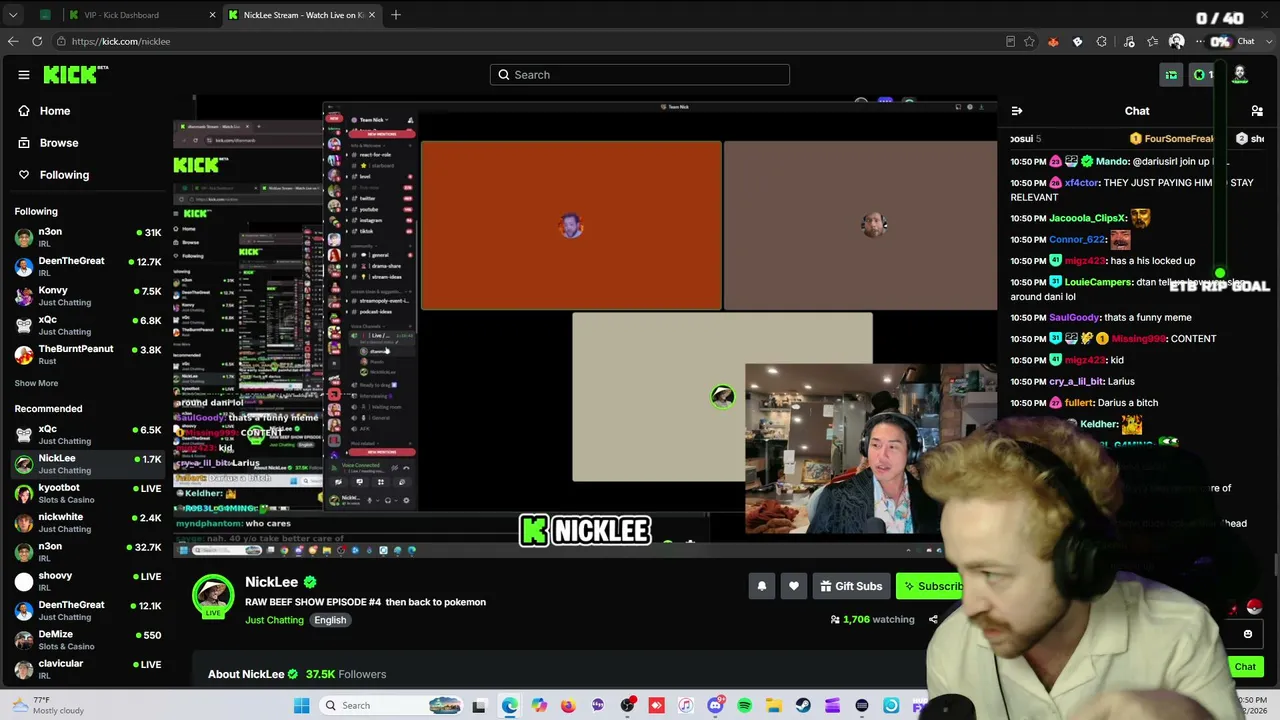Open a new browser tab

coord(396,15)
